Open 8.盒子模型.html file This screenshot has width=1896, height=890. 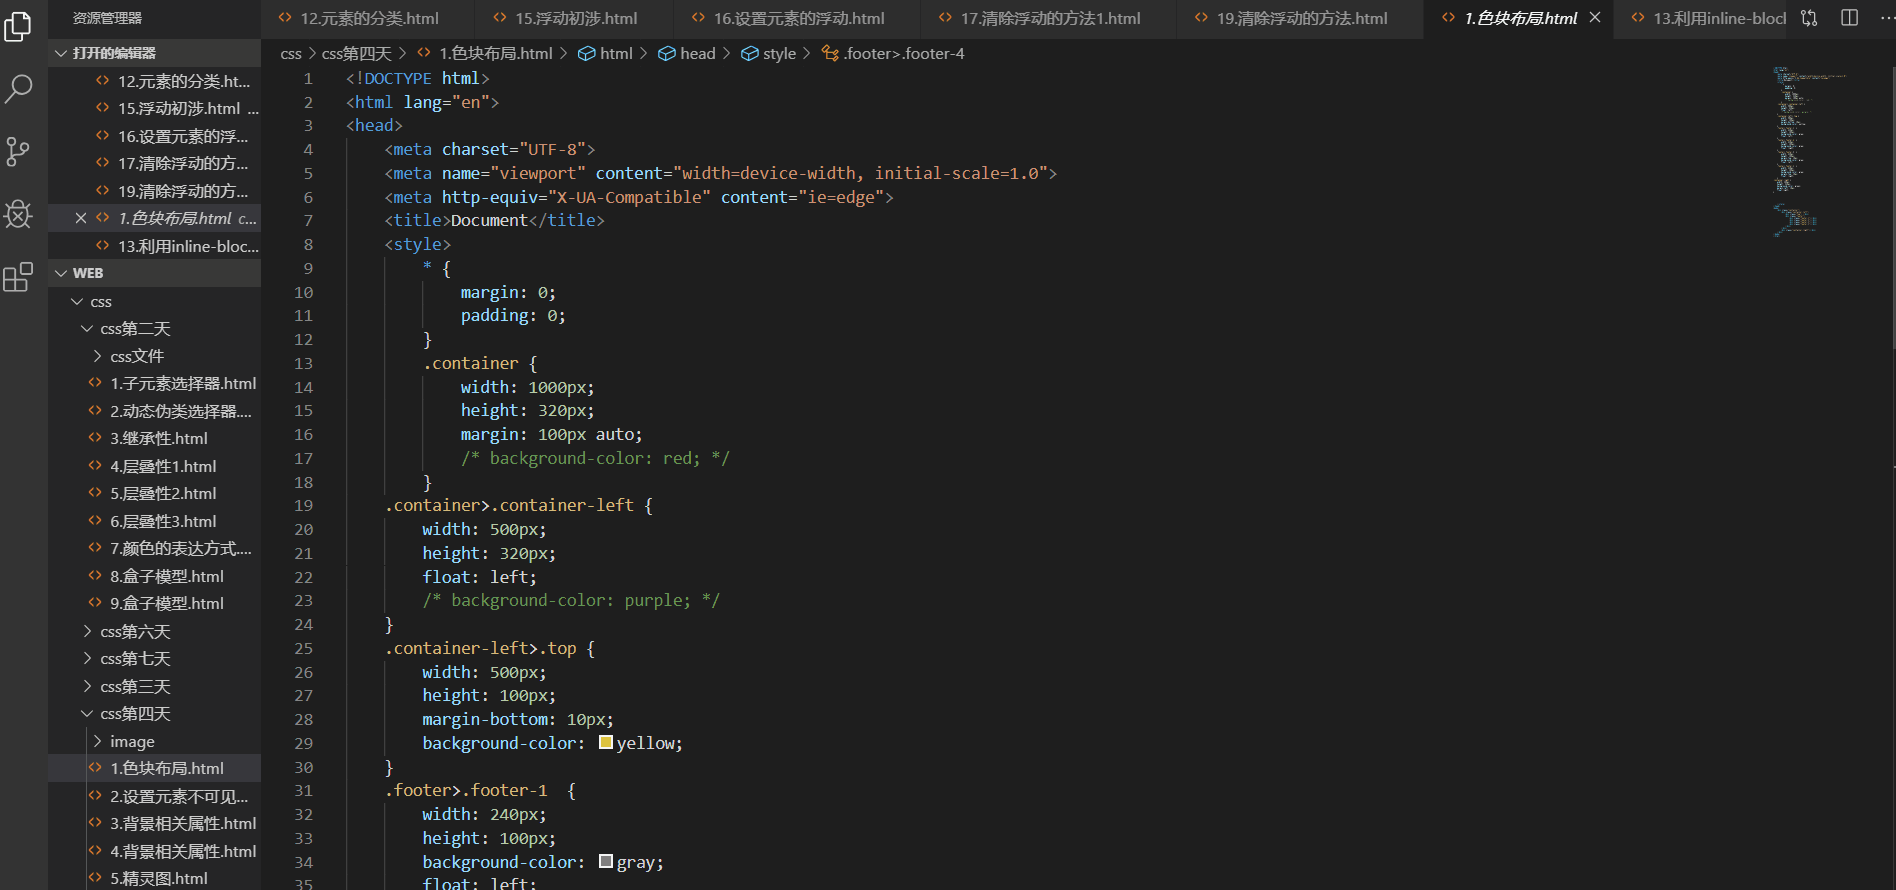point(155,576)
